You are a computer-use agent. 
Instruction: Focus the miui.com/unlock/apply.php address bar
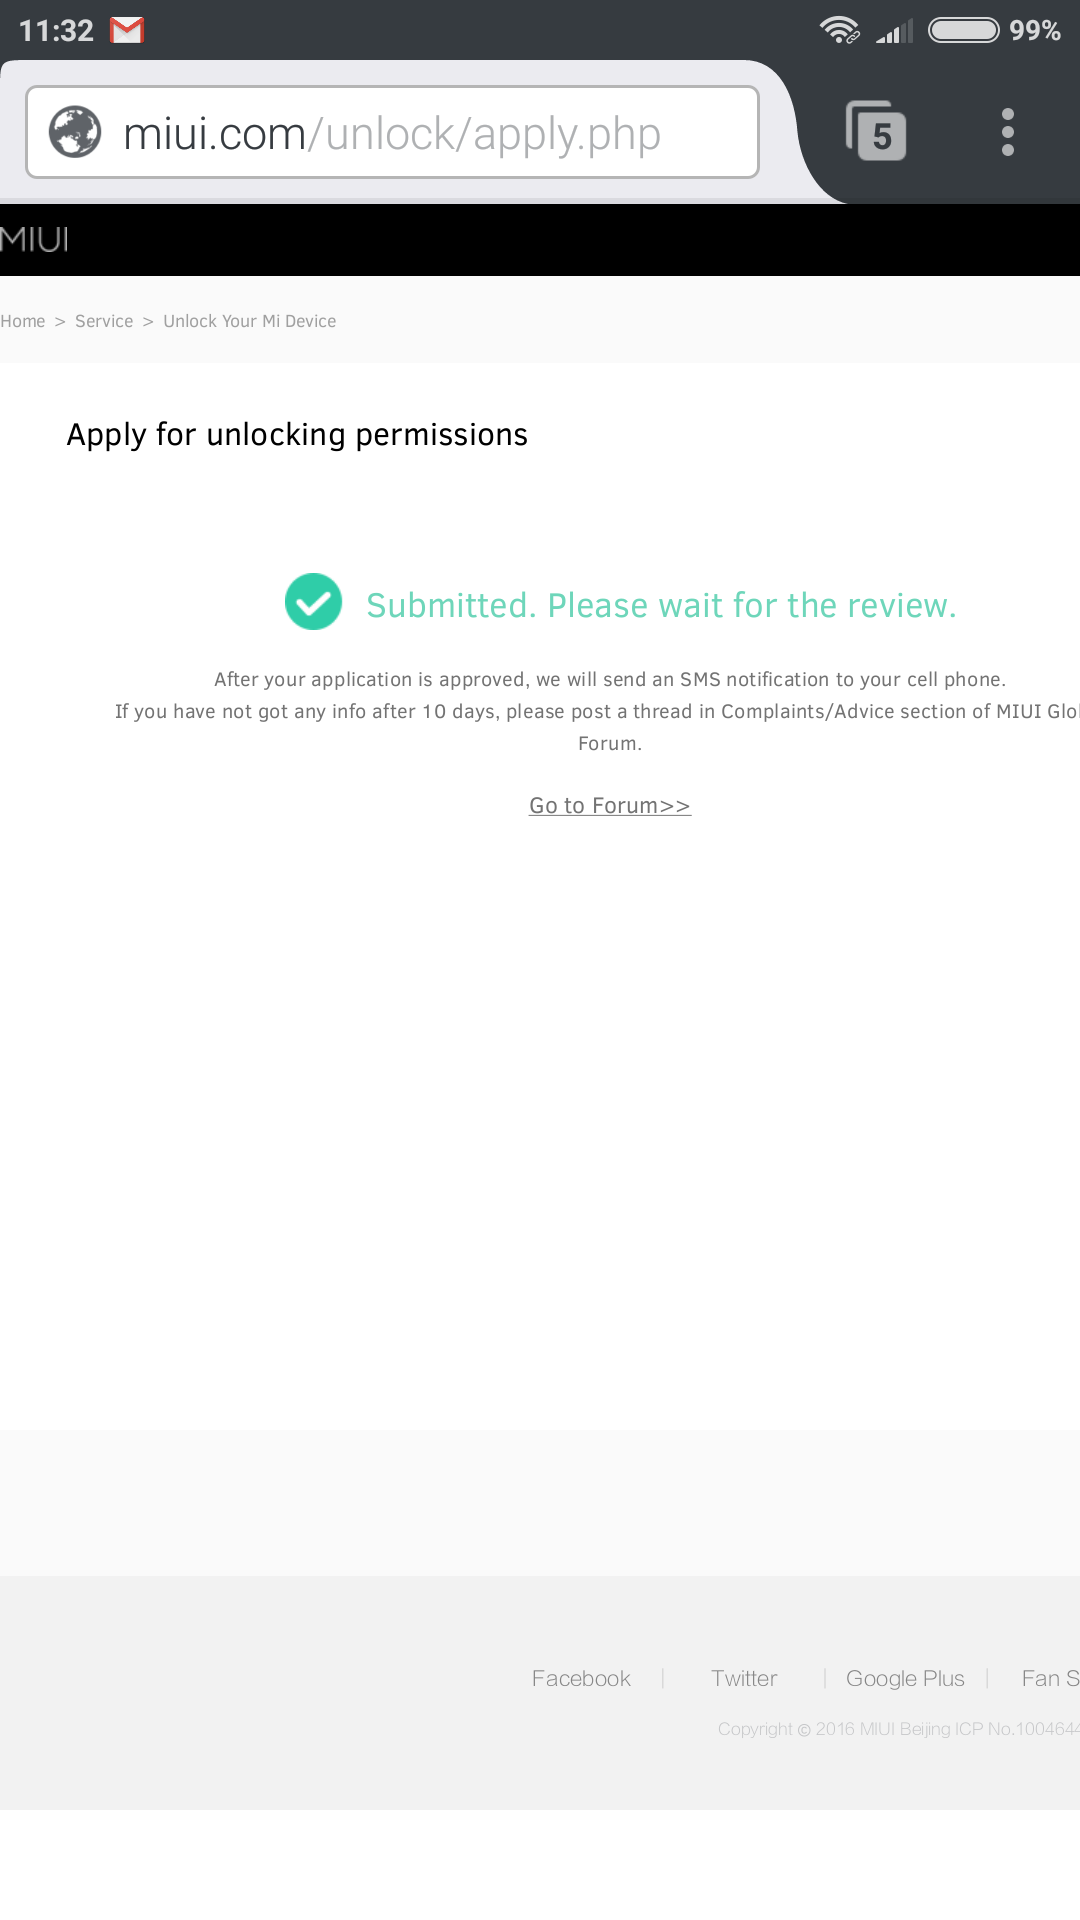point(392,132)
